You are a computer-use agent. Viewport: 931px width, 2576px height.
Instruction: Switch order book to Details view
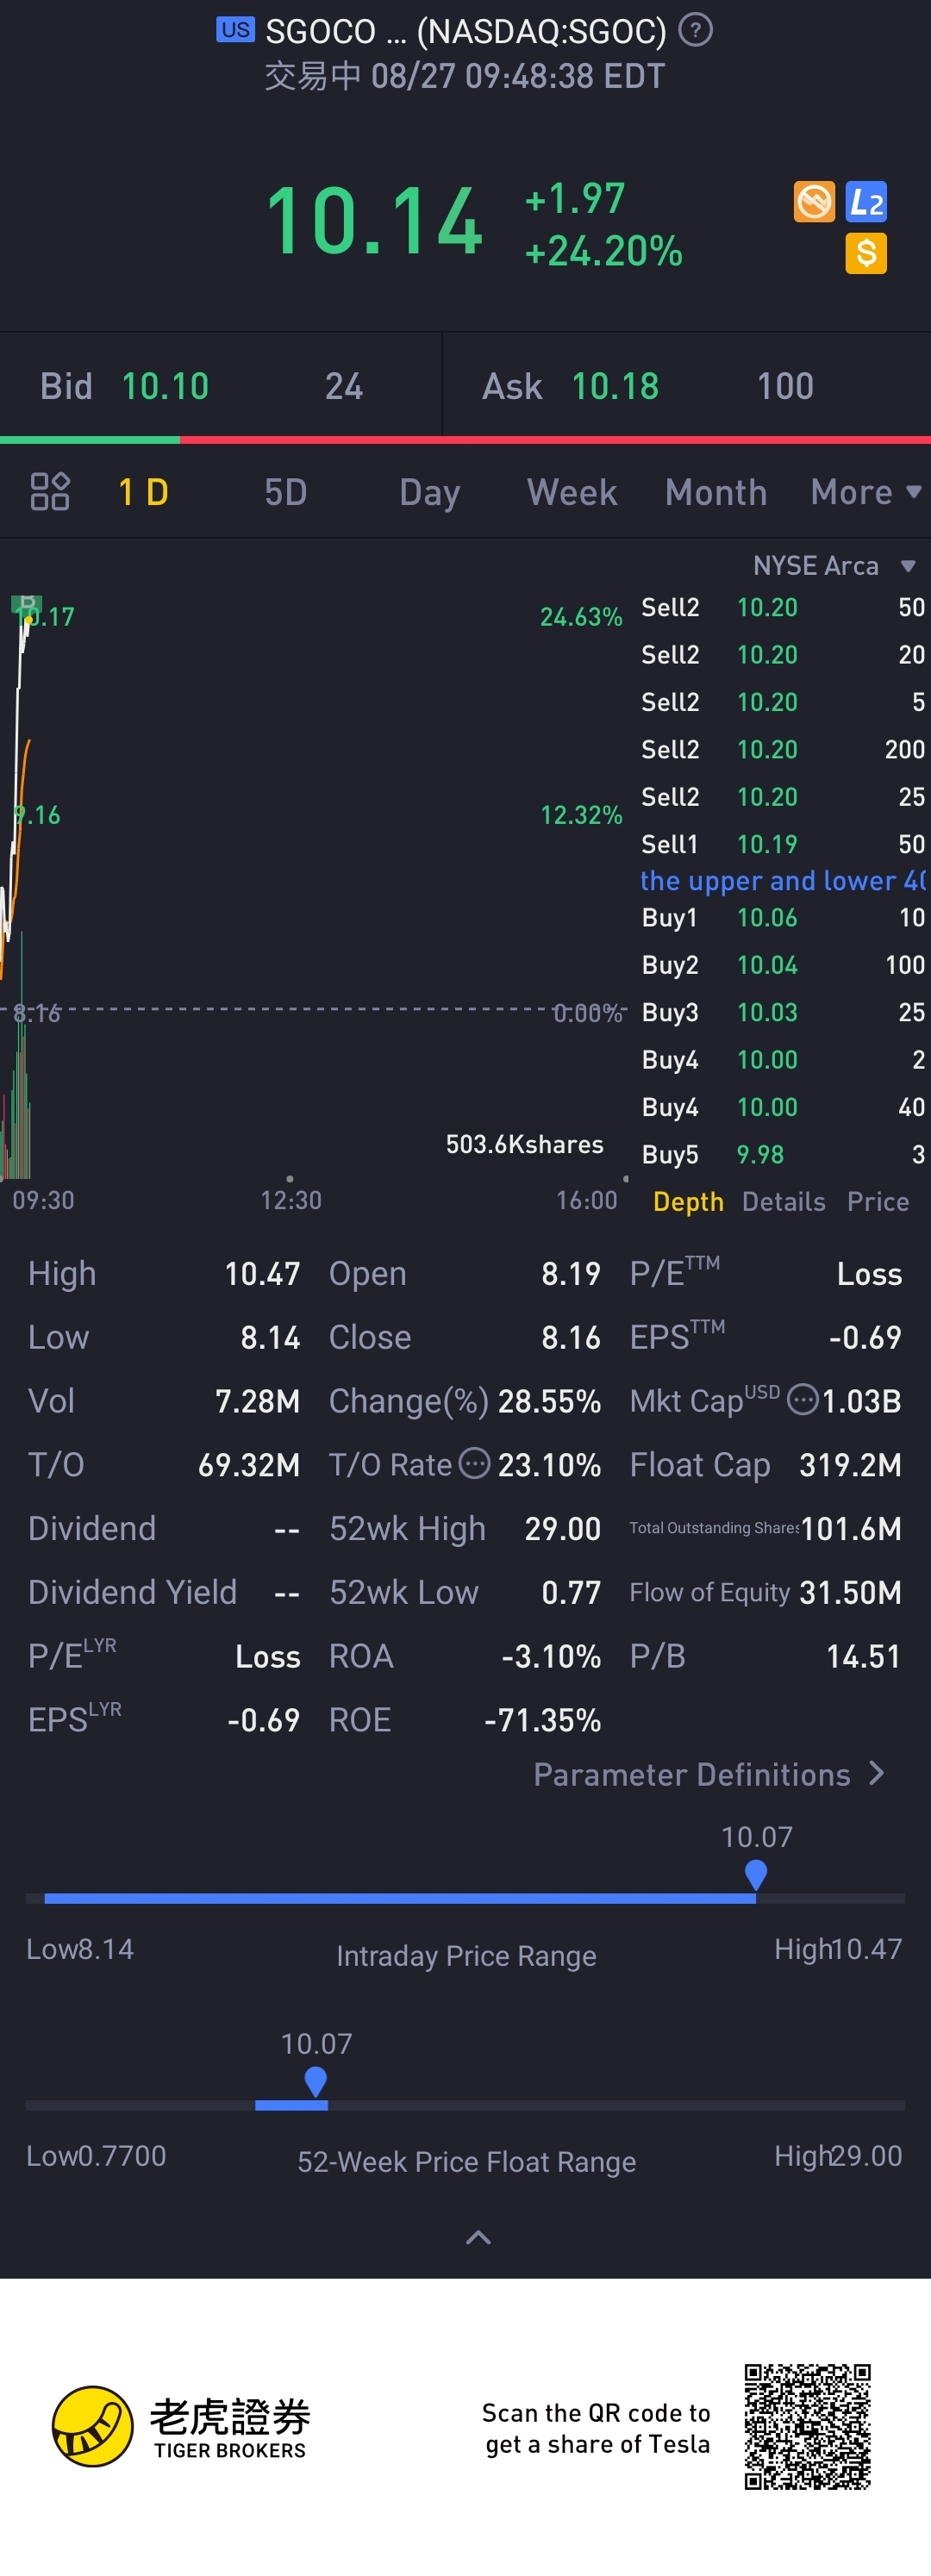coord(783,1201)
